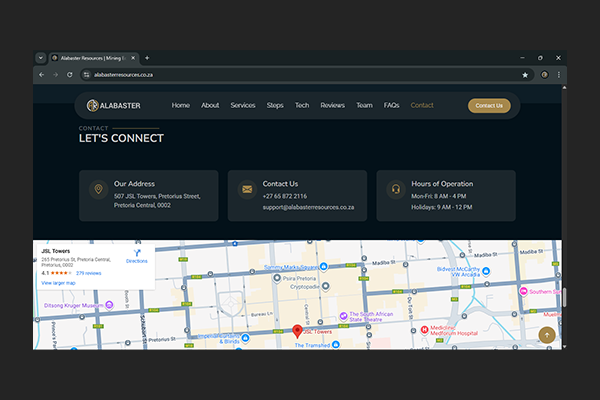The height and width of the screenshot is (400, 600).
Task: Click 507 JSL Towers address text
Action: (x=157, y=201)
